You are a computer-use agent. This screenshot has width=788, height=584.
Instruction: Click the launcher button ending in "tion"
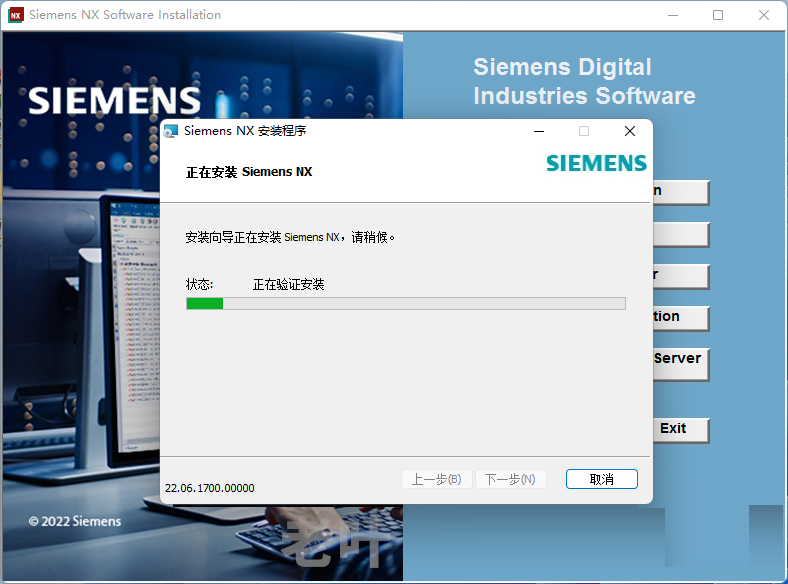point(681,318)
